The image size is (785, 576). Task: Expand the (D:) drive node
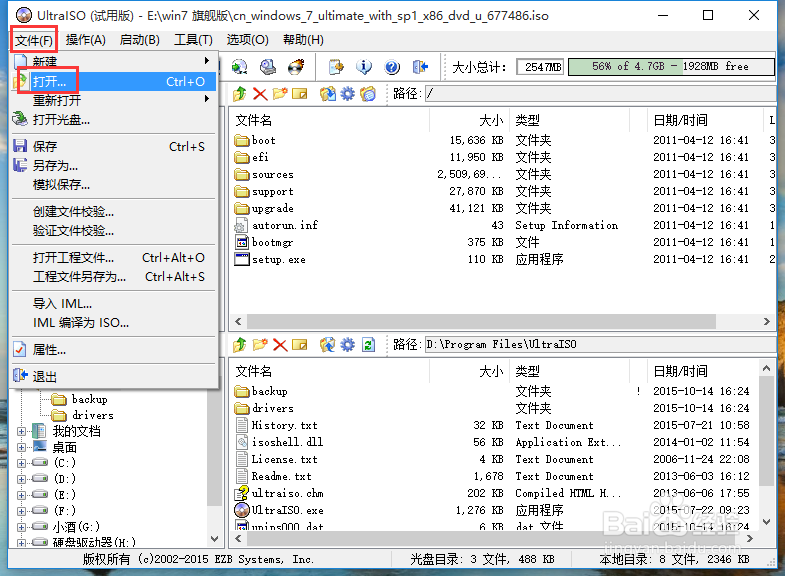[x=21, y=479]
